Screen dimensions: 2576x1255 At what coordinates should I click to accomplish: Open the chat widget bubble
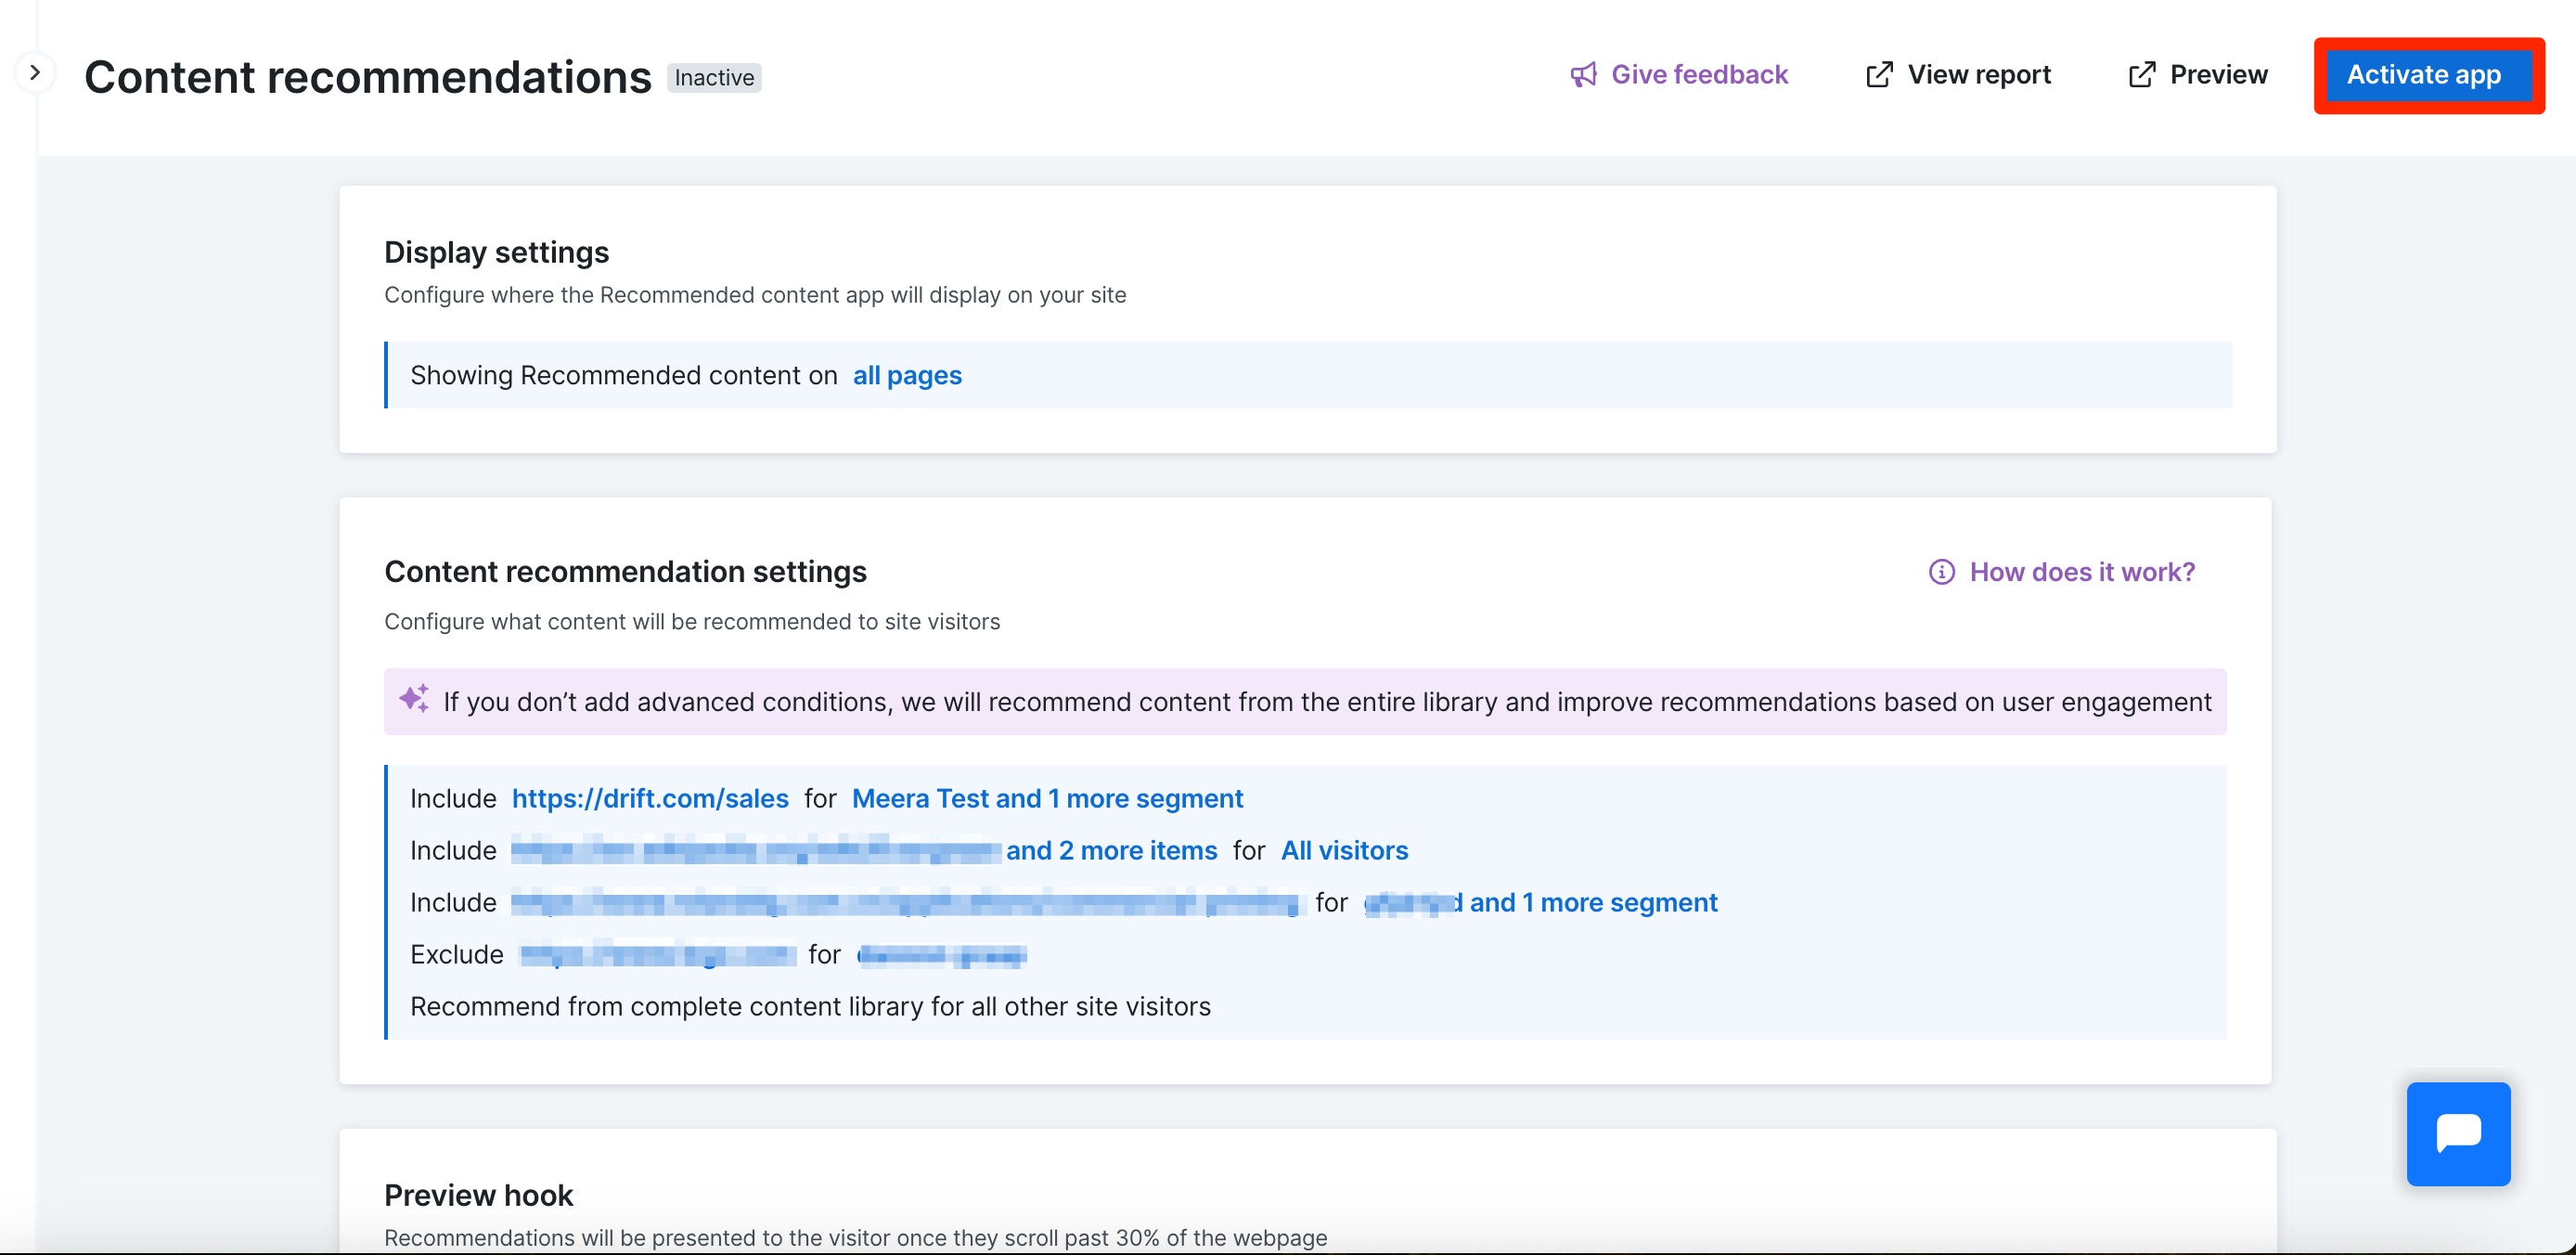[x=2458, y=1134]
